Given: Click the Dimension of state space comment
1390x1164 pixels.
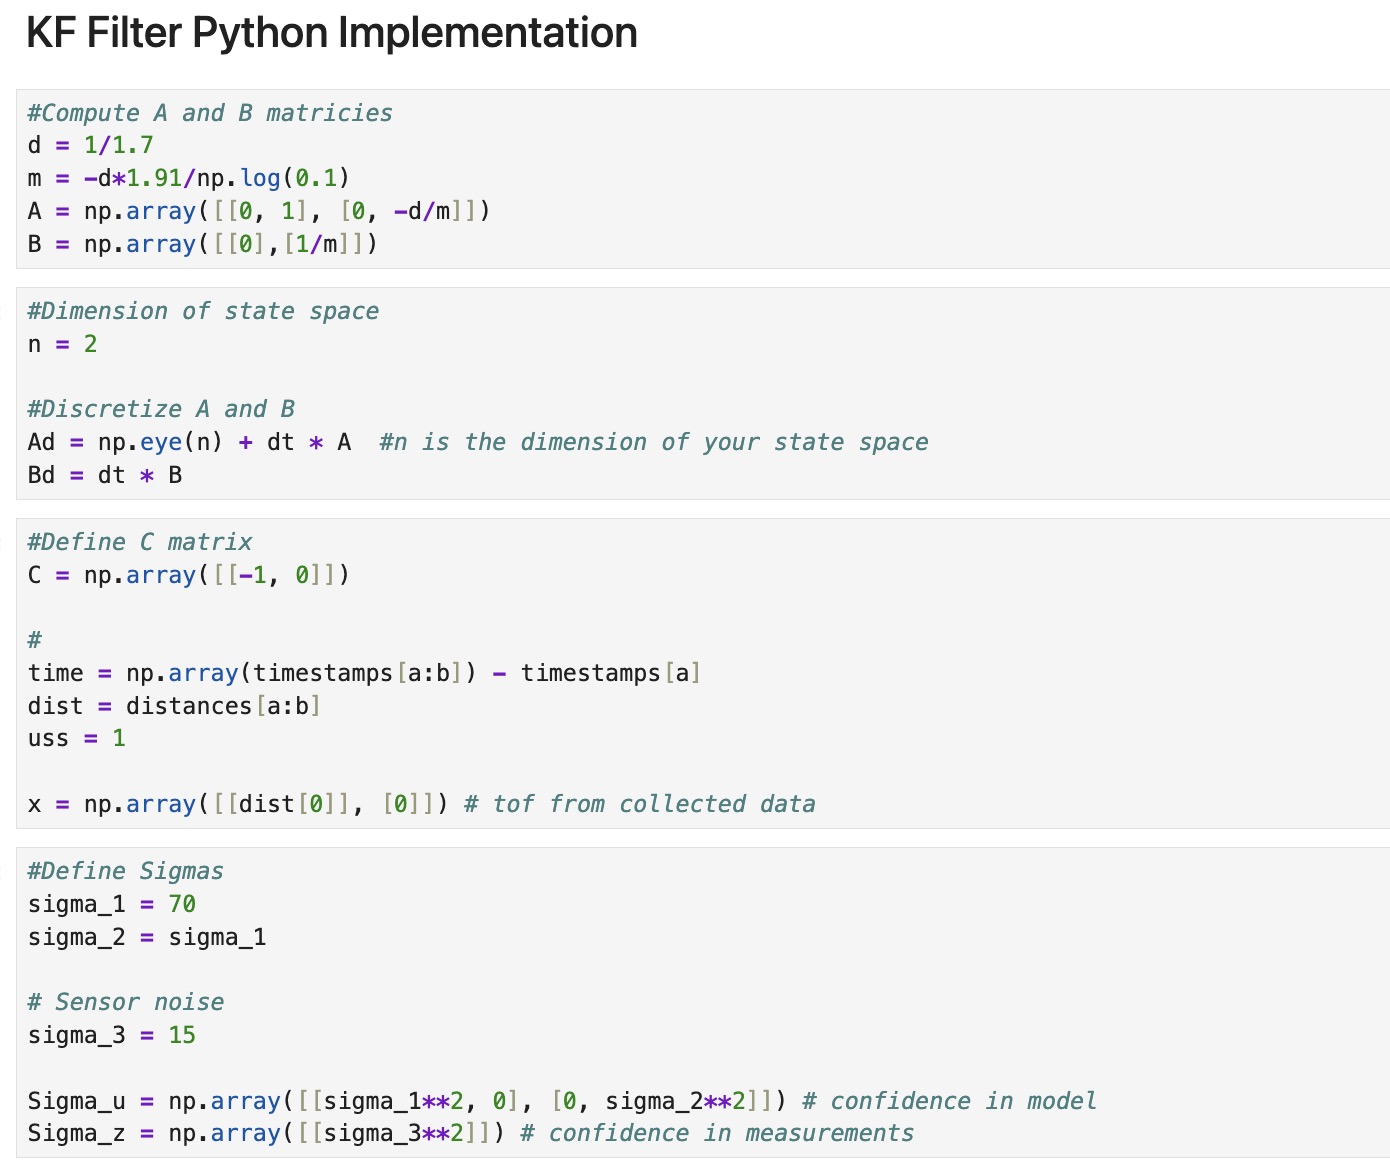Looking at the screenshot, I should pos(203,311).
